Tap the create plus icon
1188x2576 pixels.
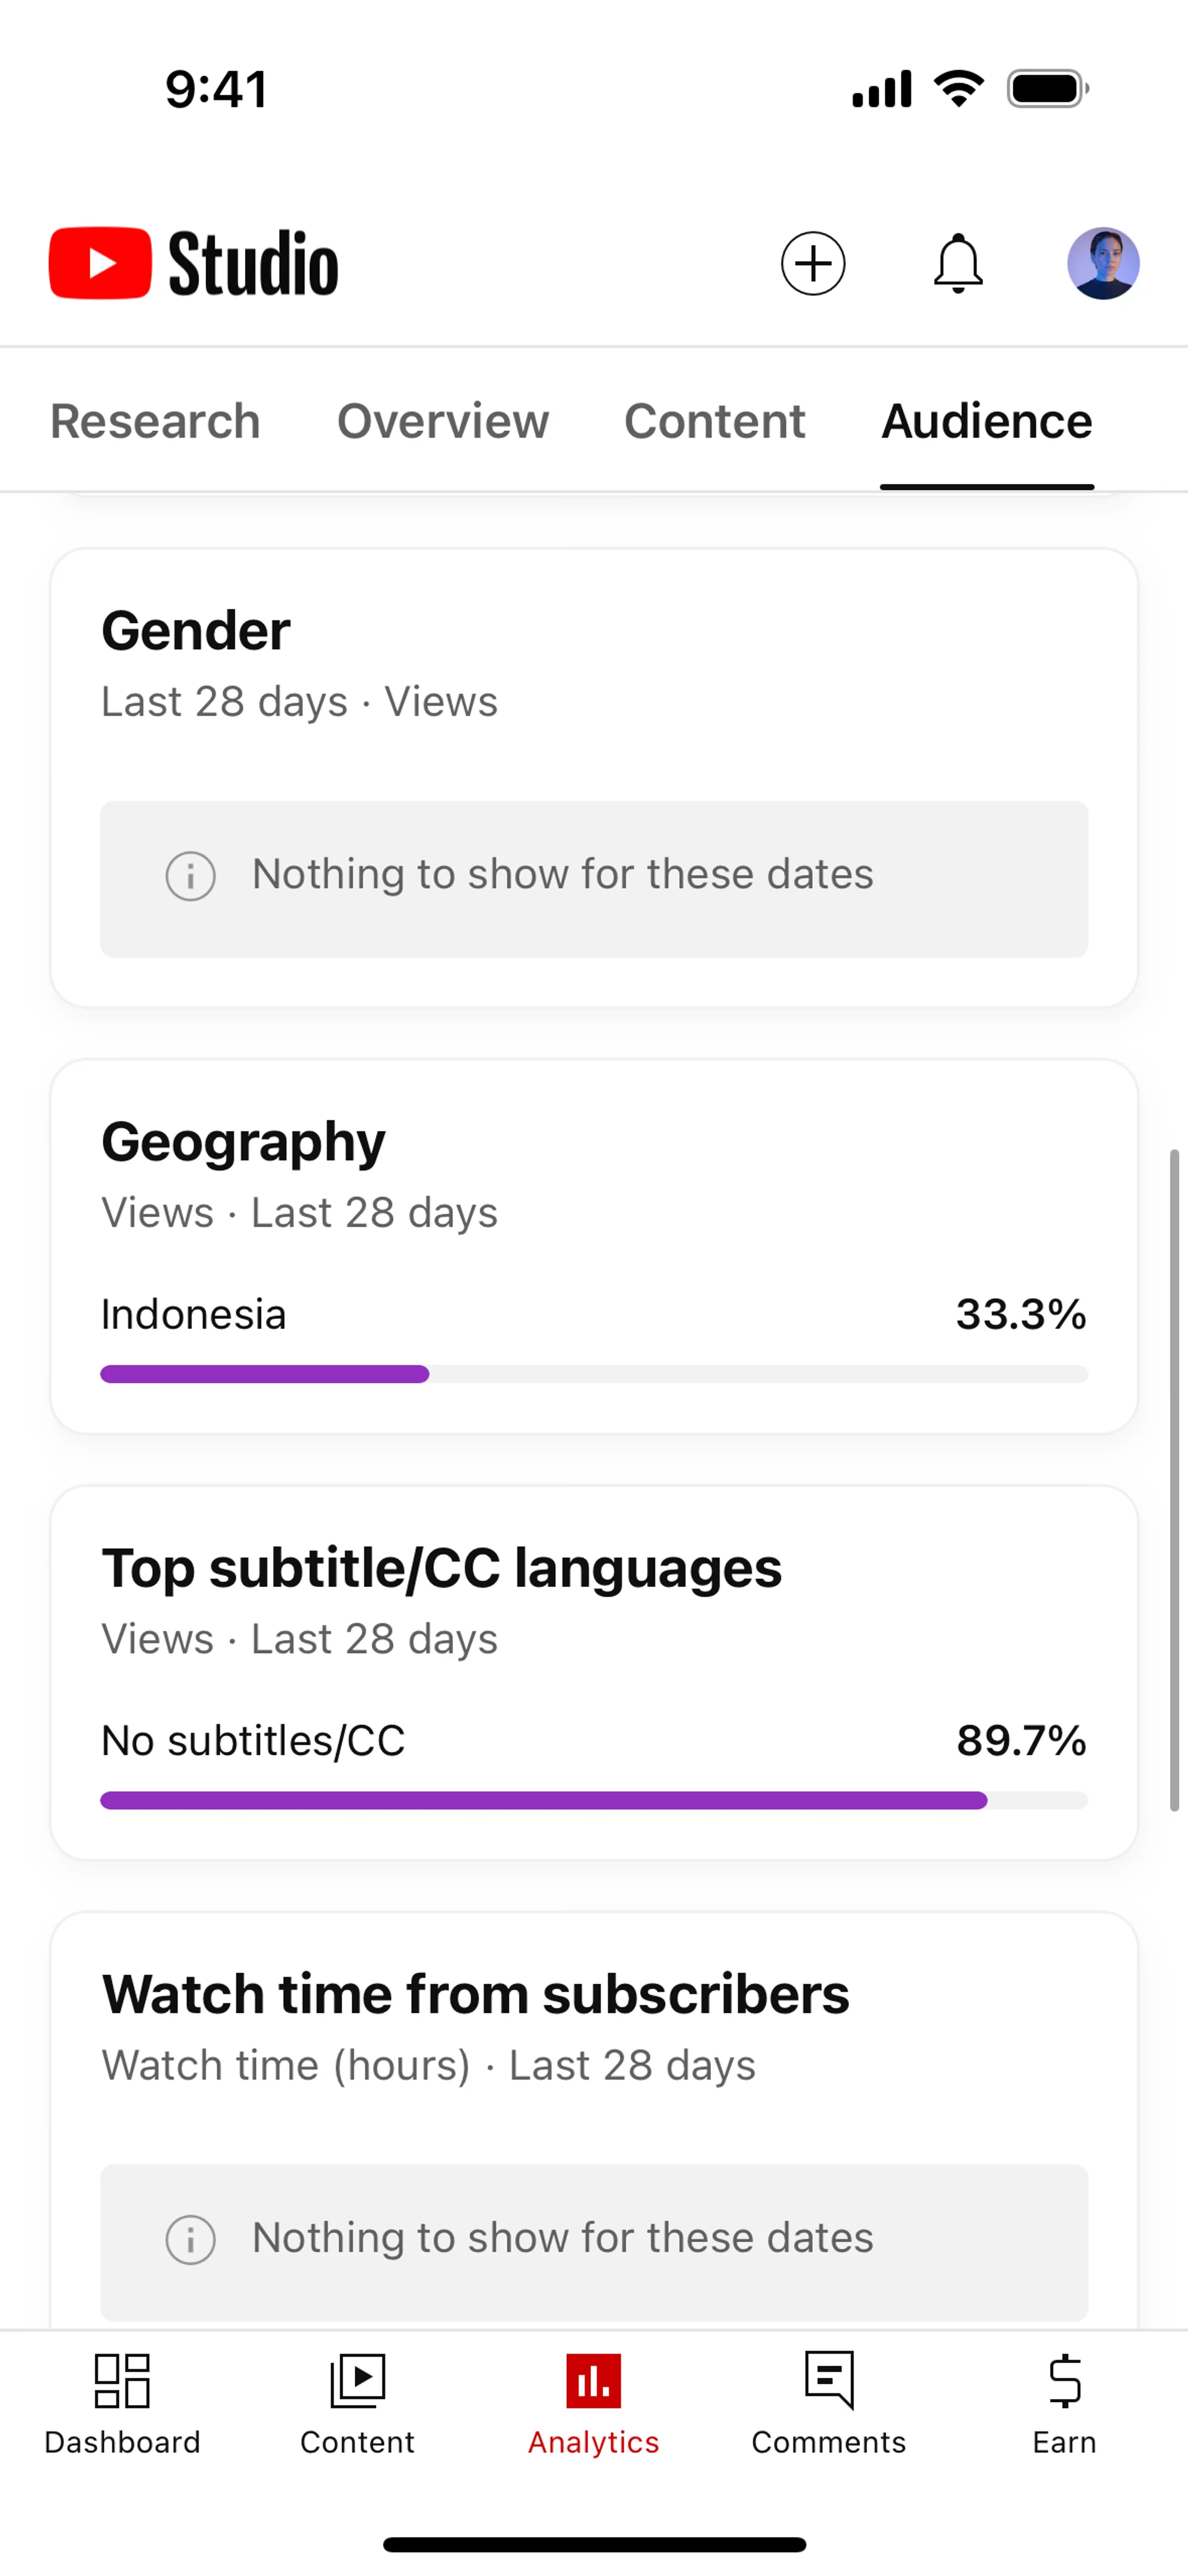pyautogui.click(x=813, y=264)
